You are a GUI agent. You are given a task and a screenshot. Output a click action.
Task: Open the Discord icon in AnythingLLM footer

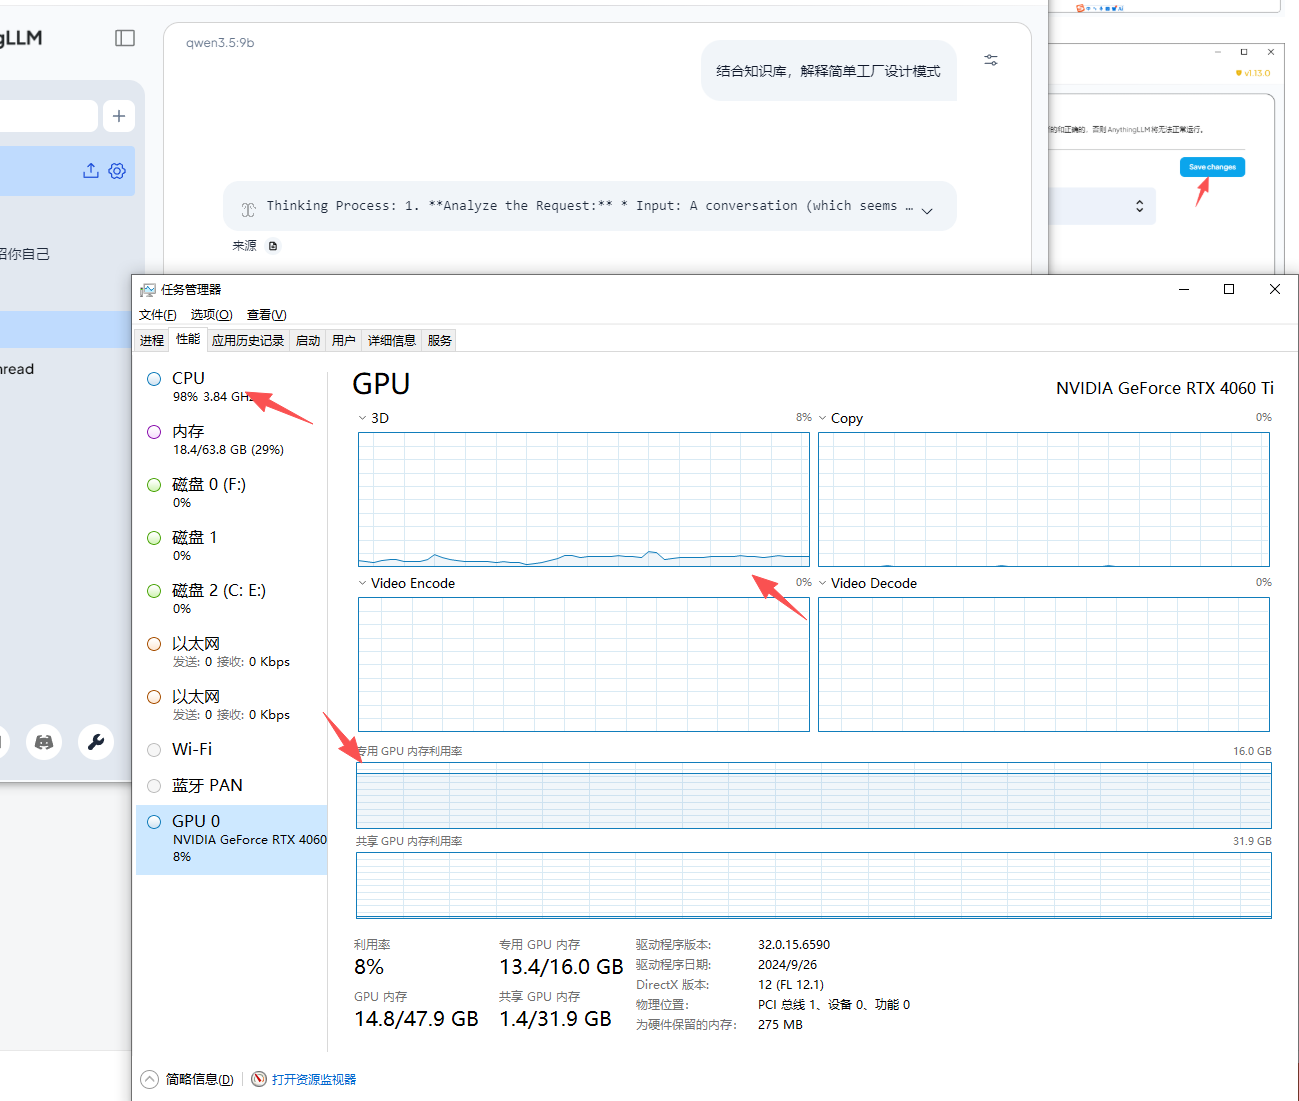[44, 742]
